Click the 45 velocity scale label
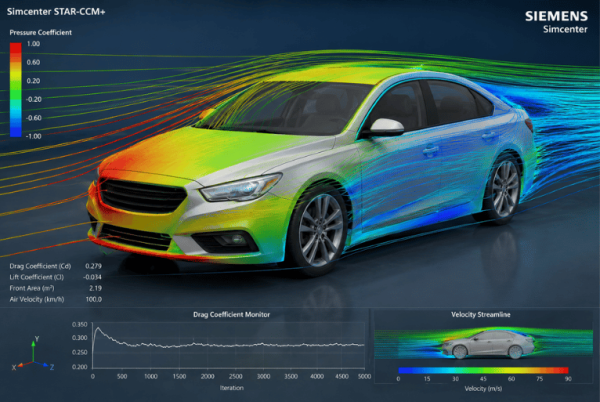The height and width of the screenshot is (402, 600). click(x=483, y=379)
